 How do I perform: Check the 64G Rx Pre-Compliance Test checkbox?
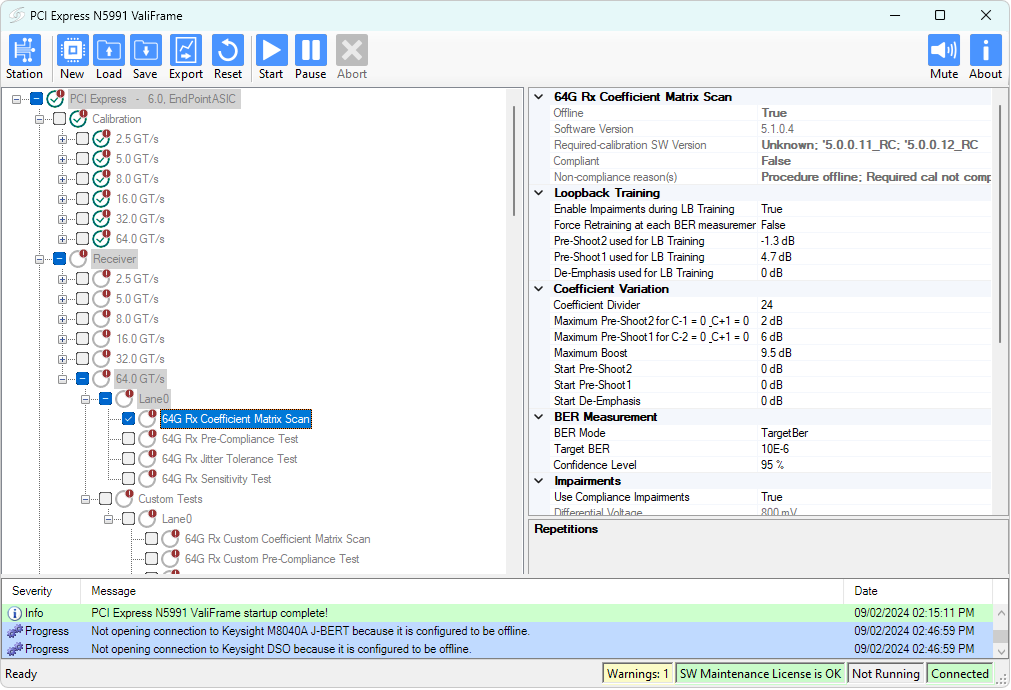click(x=128, y=439)
